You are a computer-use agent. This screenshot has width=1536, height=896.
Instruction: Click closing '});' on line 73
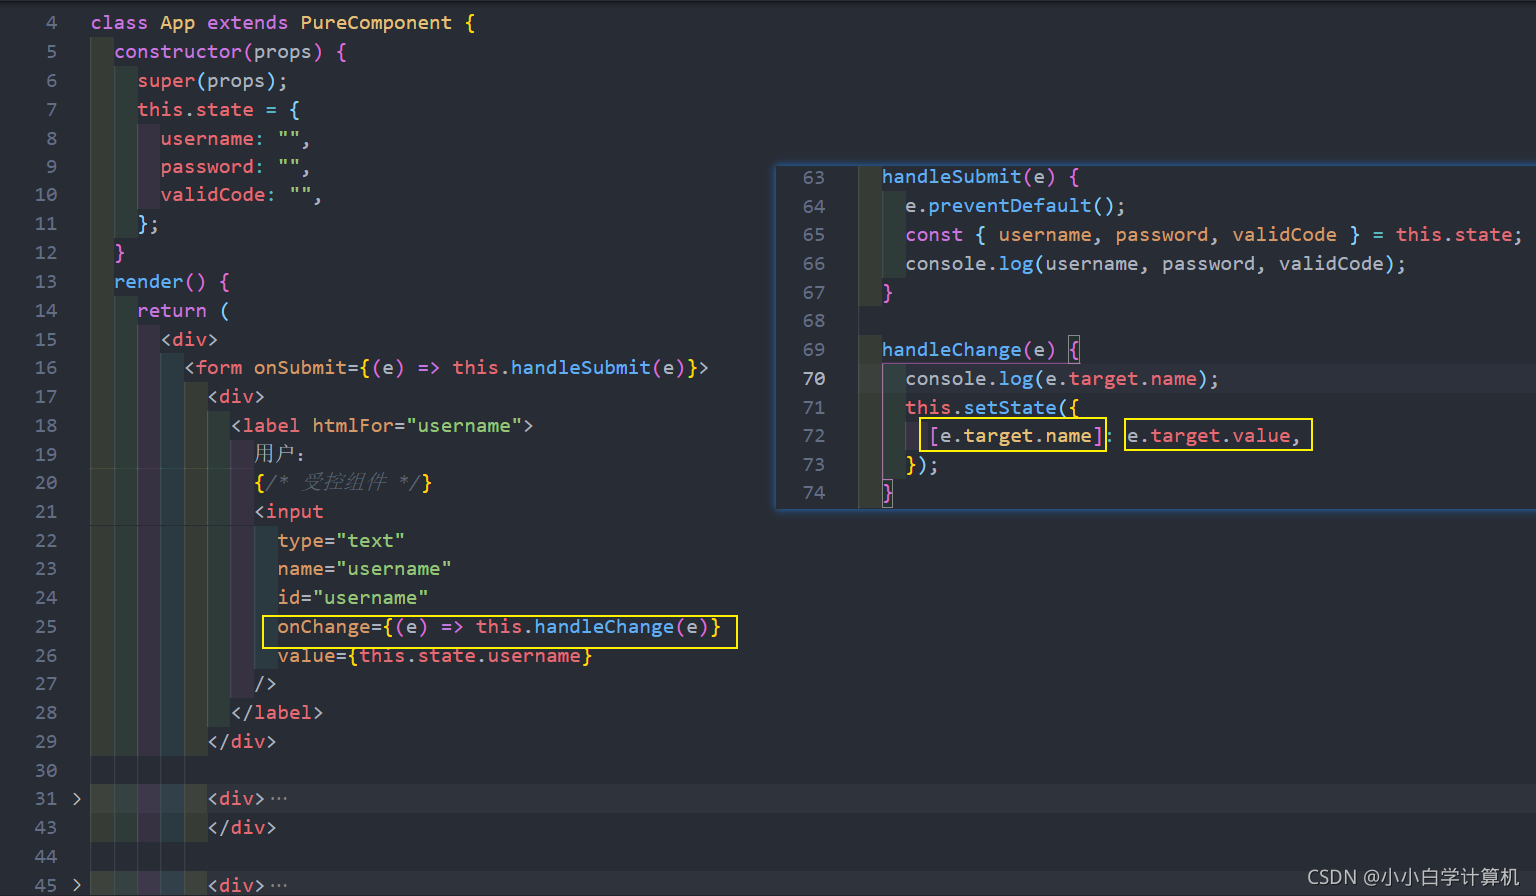tap(922, 465)
